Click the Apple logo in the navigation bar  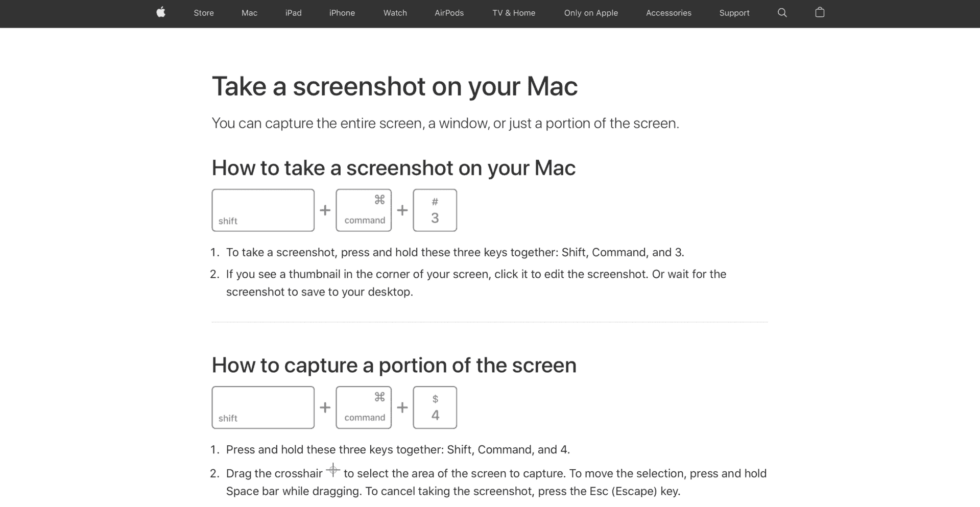[x=160, y=13]
